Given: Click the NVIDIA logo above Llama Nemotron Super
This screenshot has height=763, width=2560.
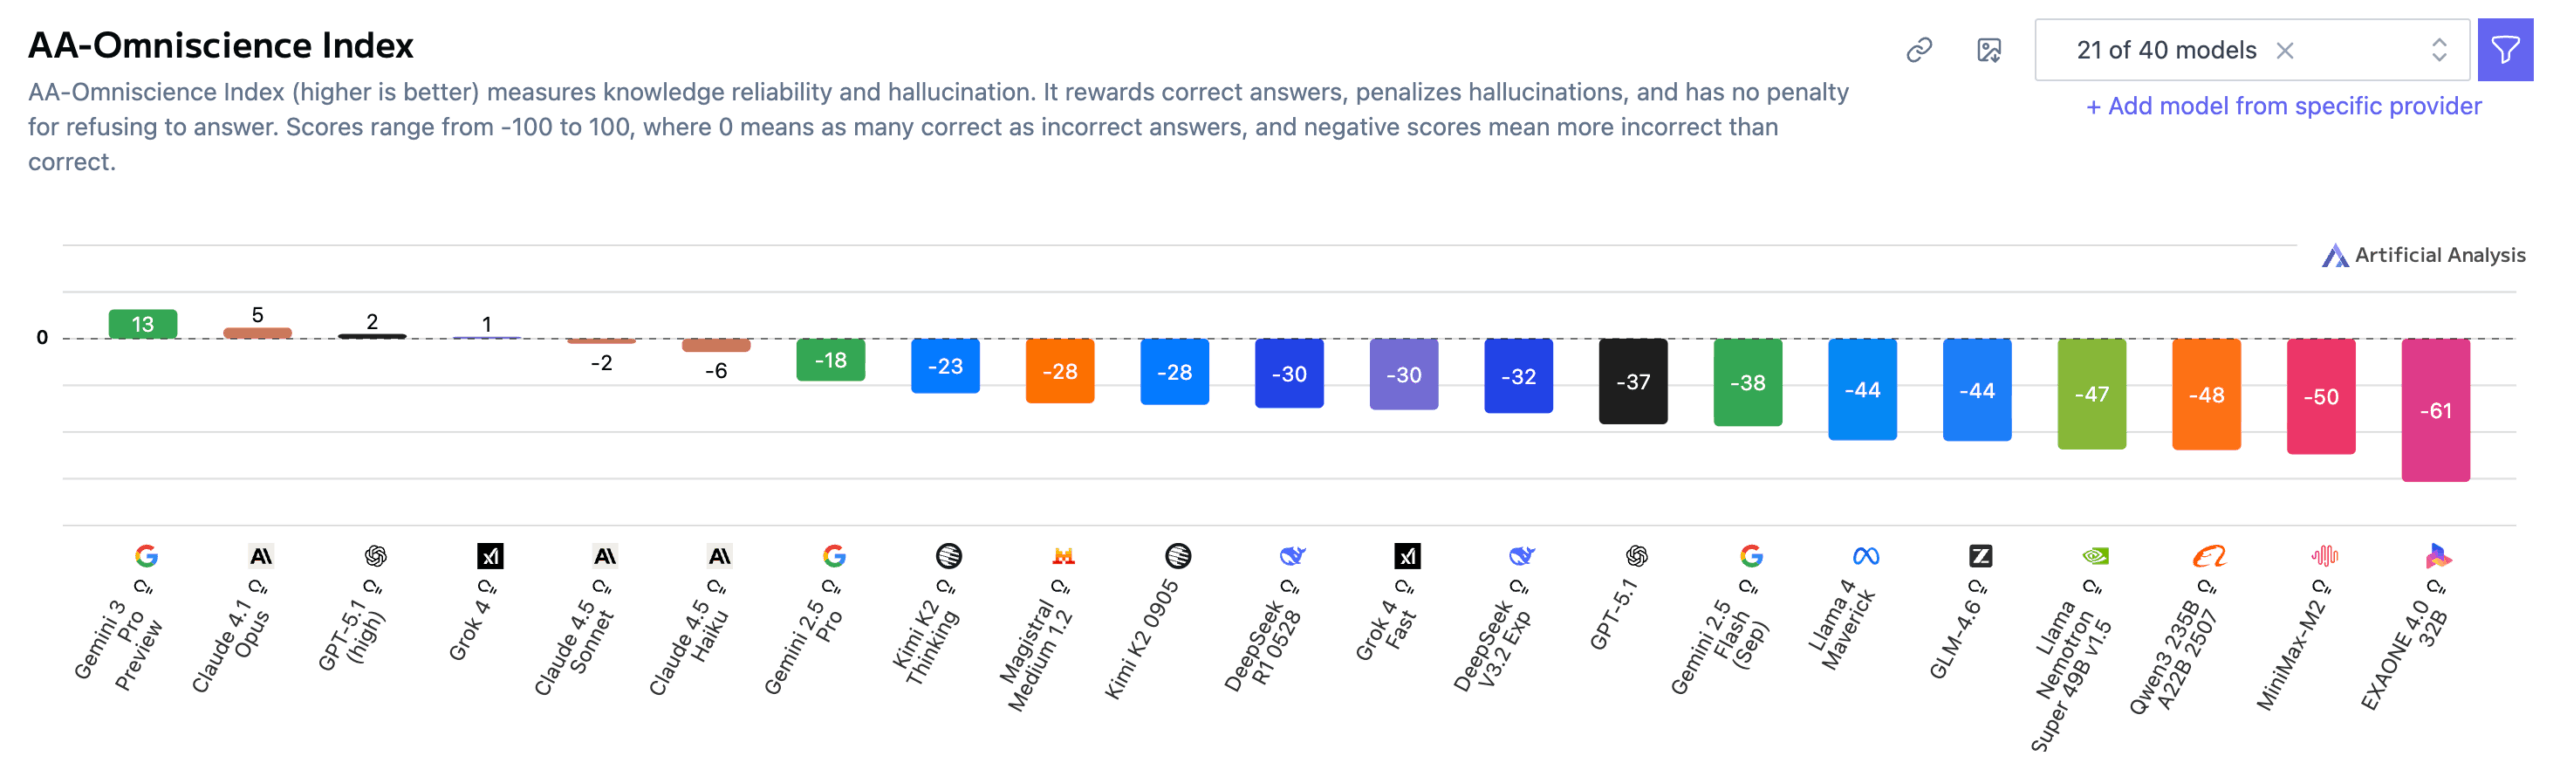Looking at the screenshot, I should [2094, 555].
